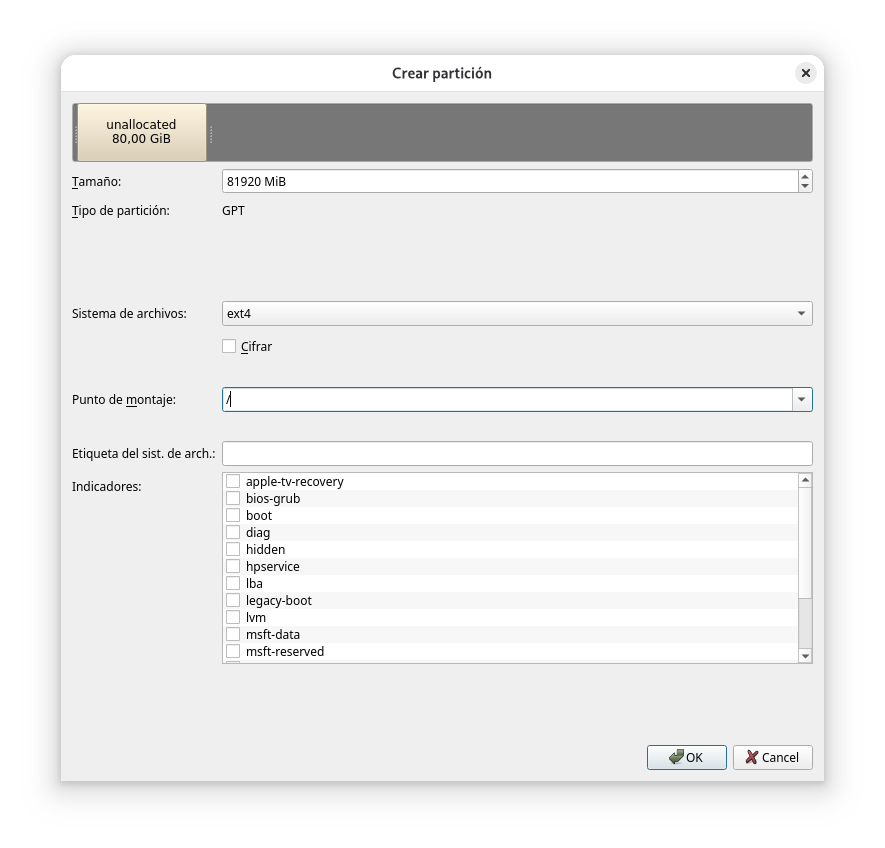Check the apple-tv-recovery flag
The image size is (885, 848).
(233, 481)
